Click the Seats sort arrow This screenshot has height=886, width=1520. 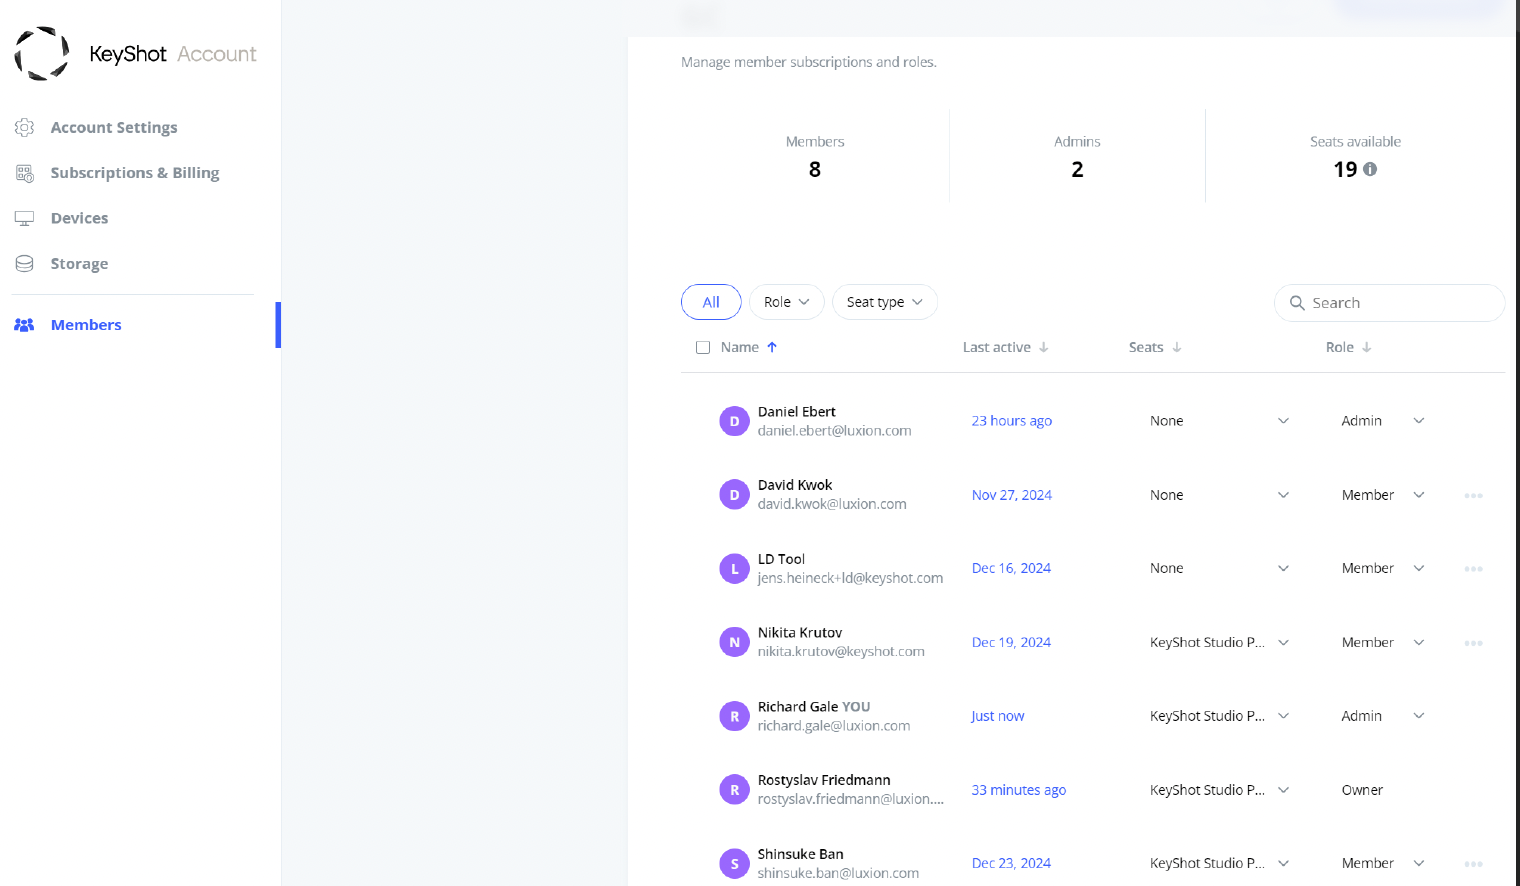pos(1177,347)
